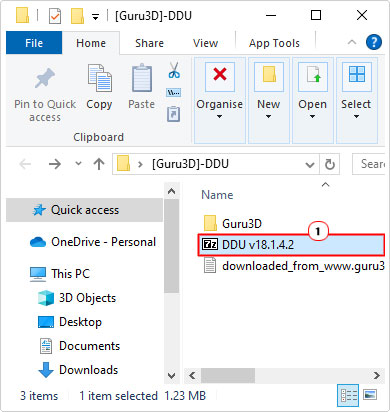Click the Refresh button
The image size is (390, 412).
330,164
